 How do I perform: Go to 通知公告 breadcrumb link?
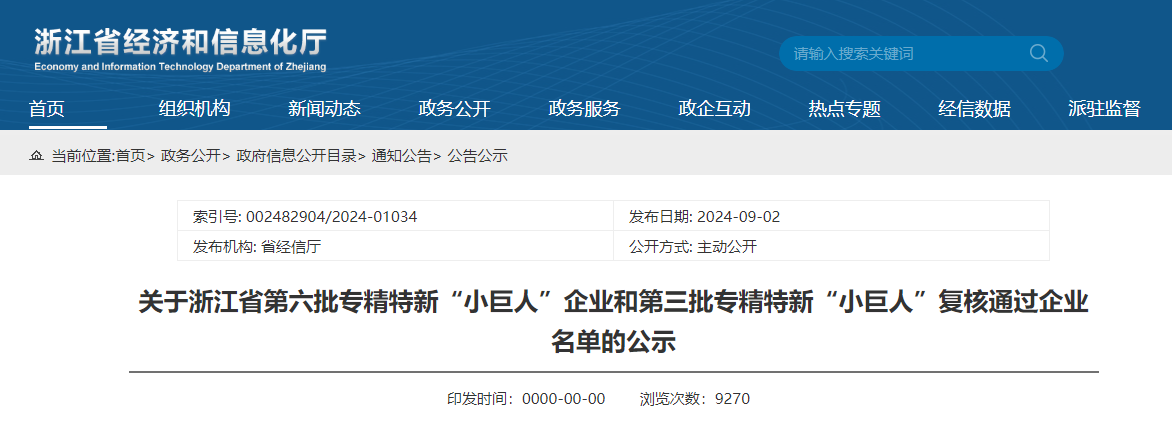(401, 156)
